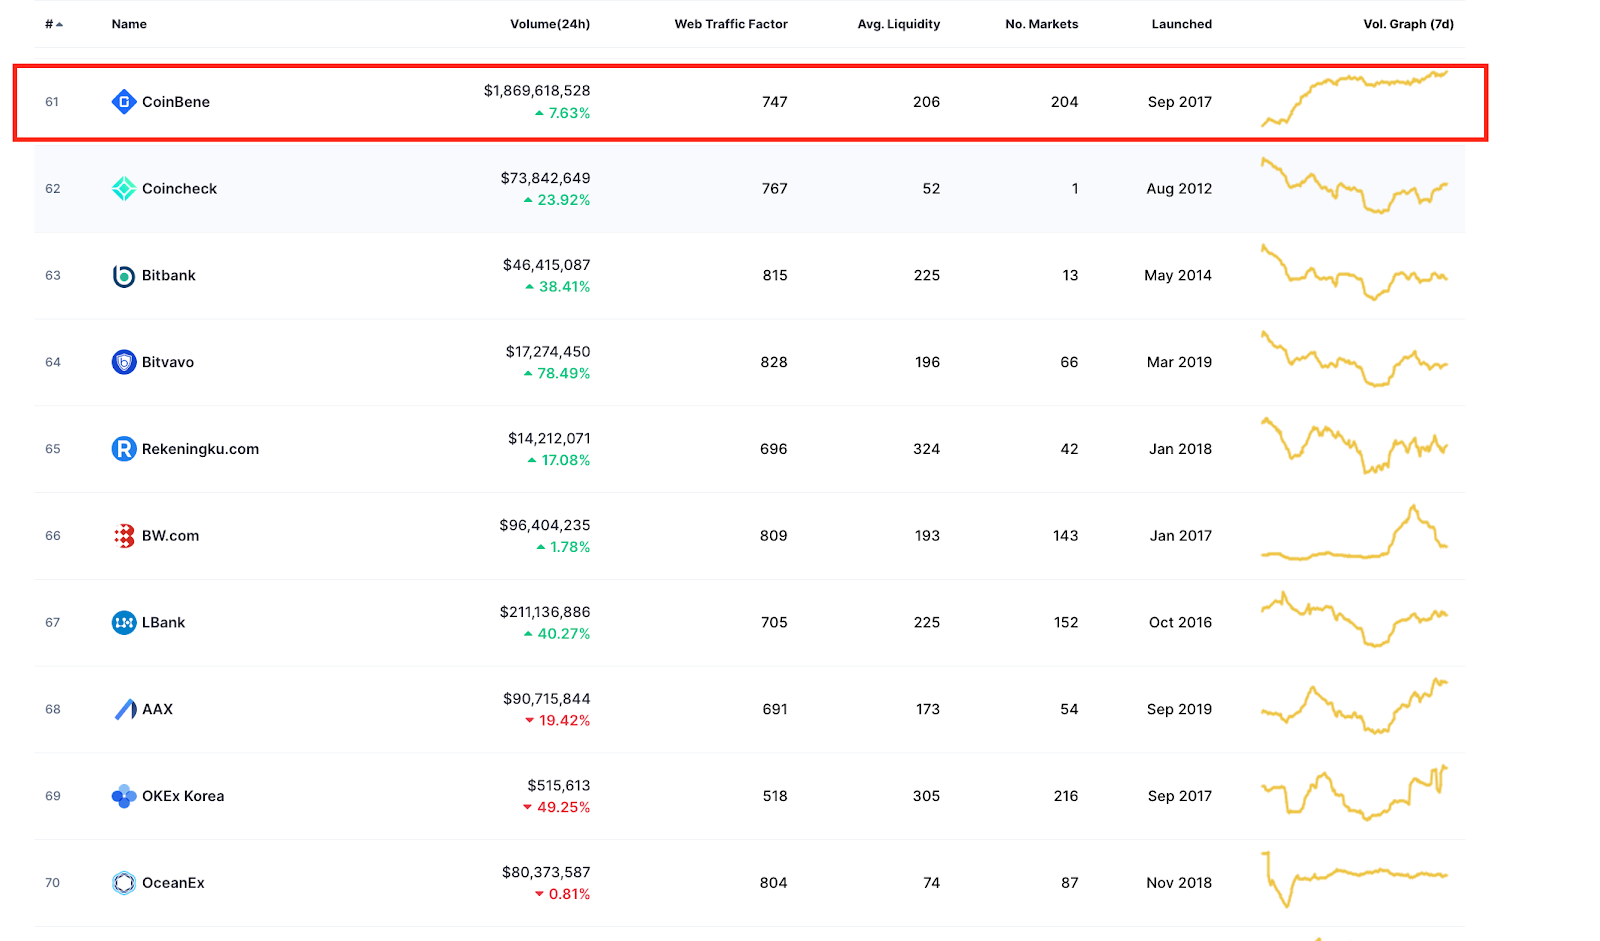Screen dimensions: 1600x941
Task: Click the LBank logo icon
Action: [x=124, y=623]
